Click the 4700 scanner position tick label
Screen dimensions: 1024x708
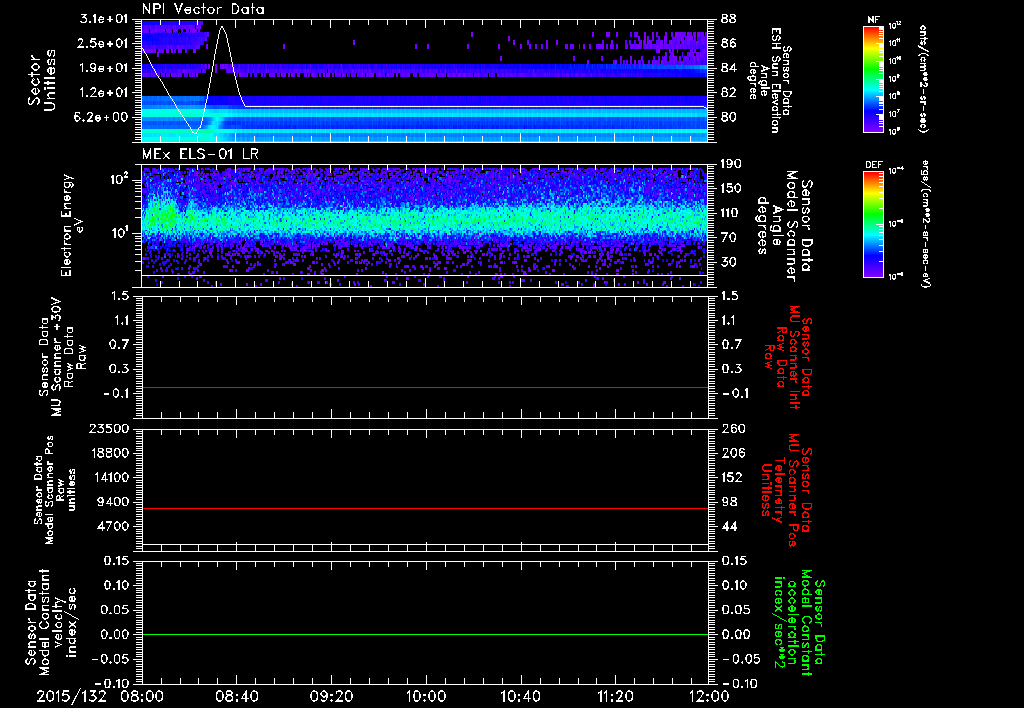click(114, 526)
